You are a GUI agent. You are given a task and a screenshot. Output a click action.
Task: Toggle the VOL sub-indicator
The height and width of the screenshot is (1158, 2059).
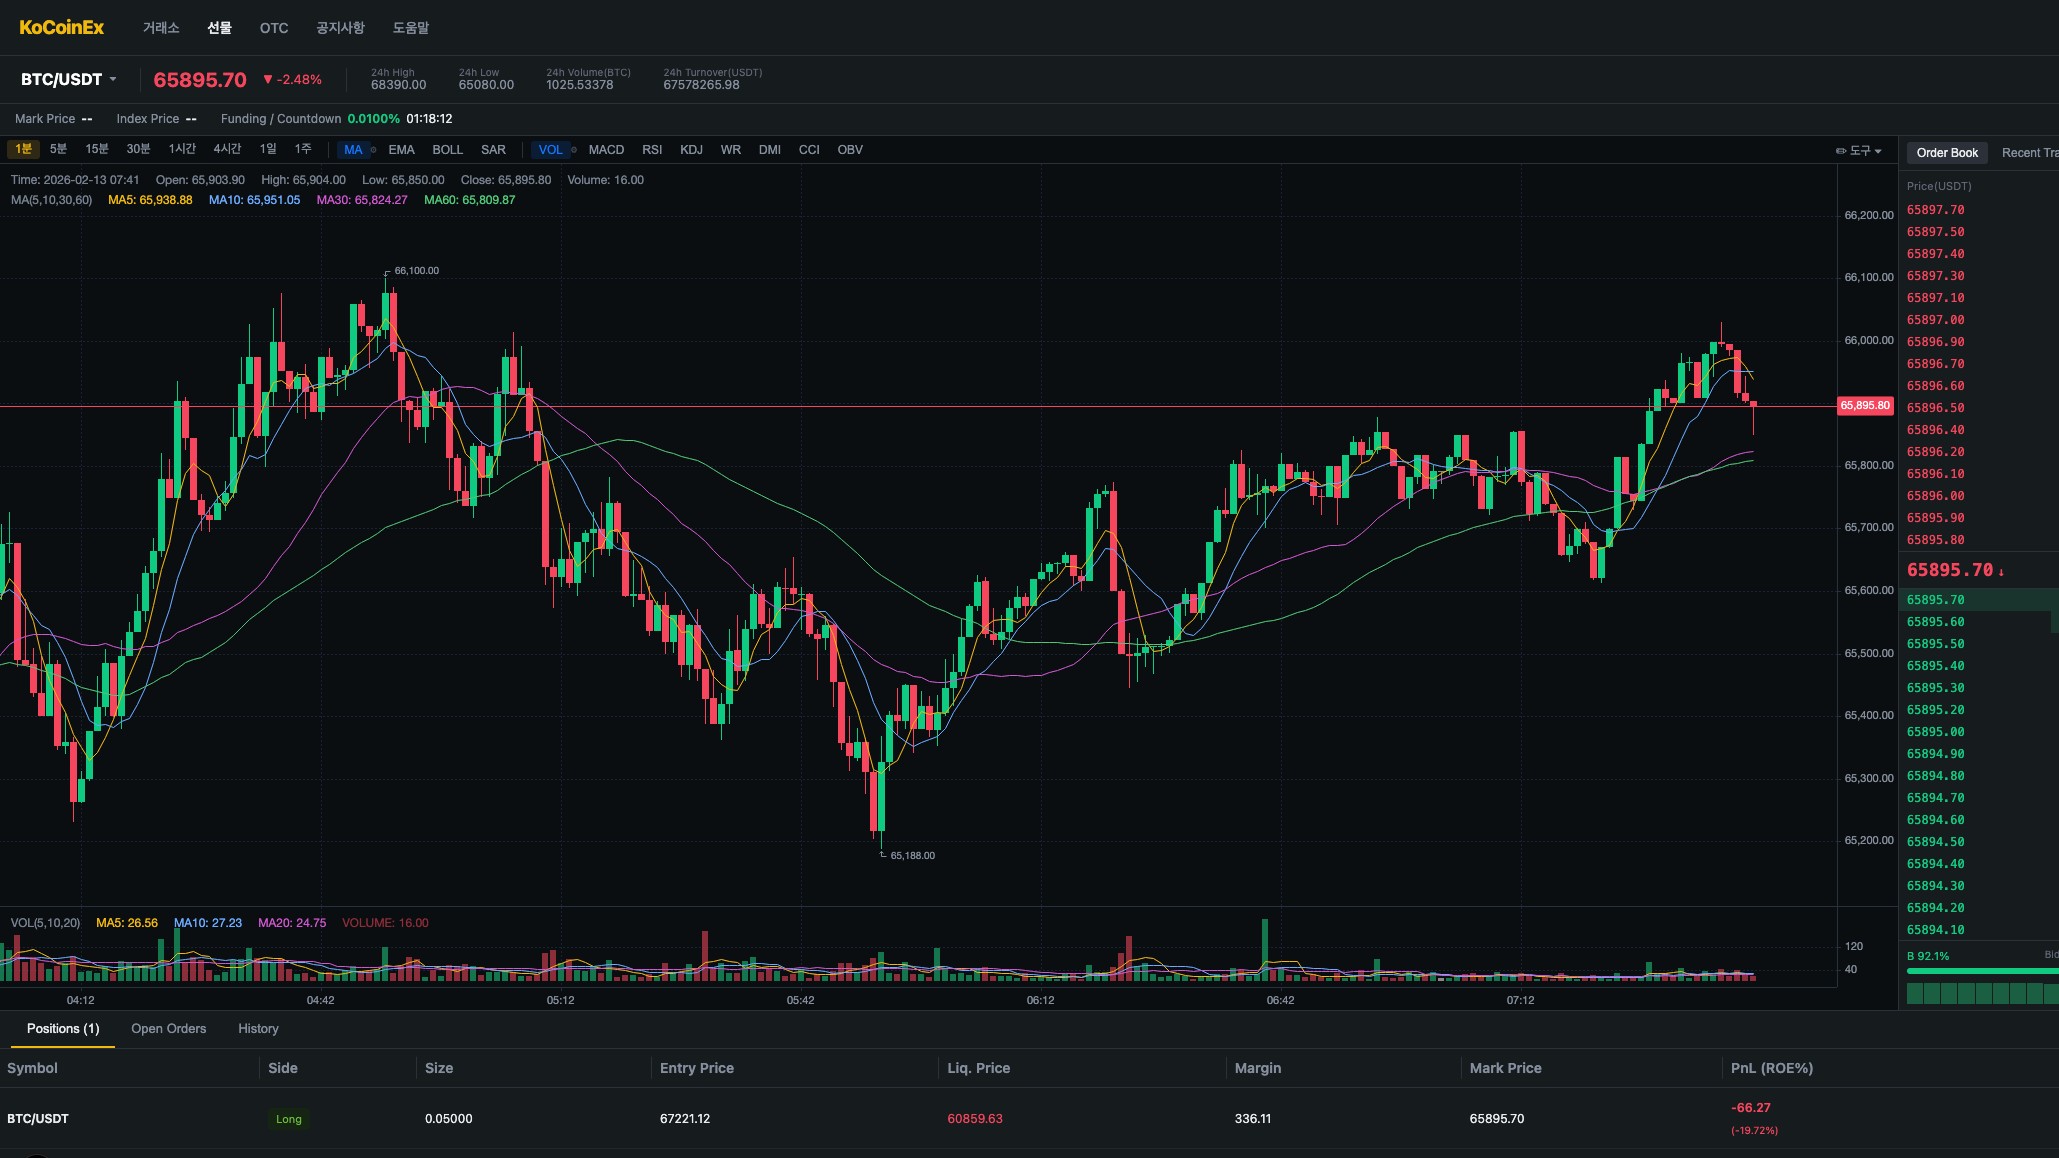(550, 150)
